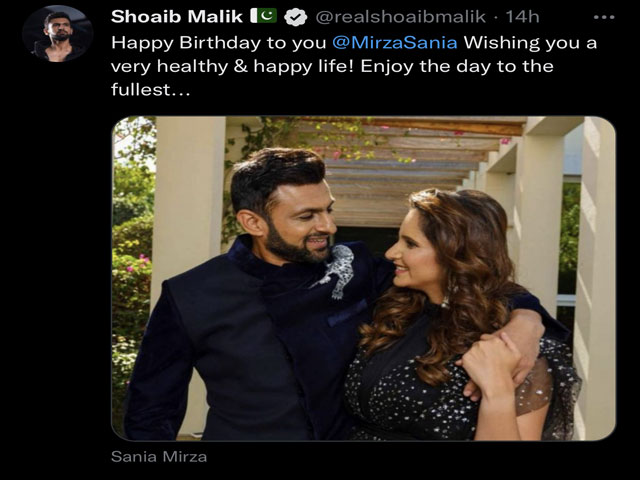Viewport: 640px width, 480px height.
Task: Open the 14h timestamp link
Action: pyautogui.click(x=522, y=17)
